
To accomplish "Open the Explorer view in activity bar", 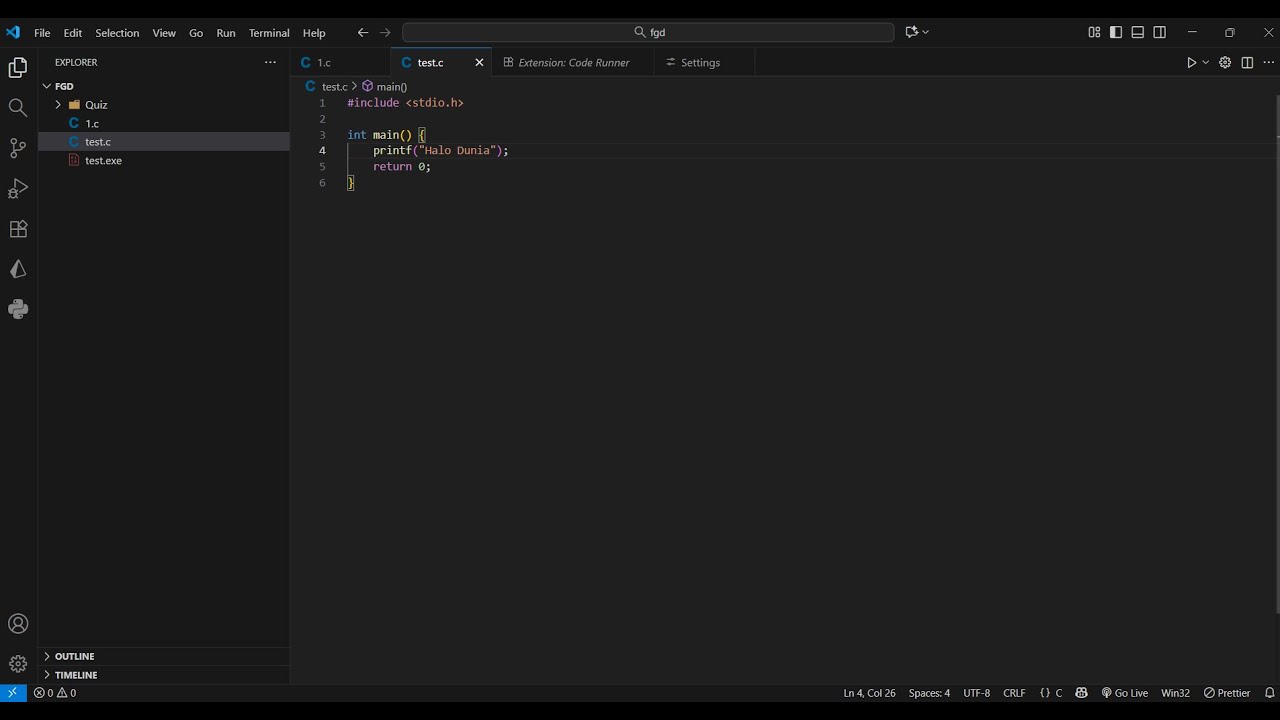I will pyautogui.click(x=18, y=68).
